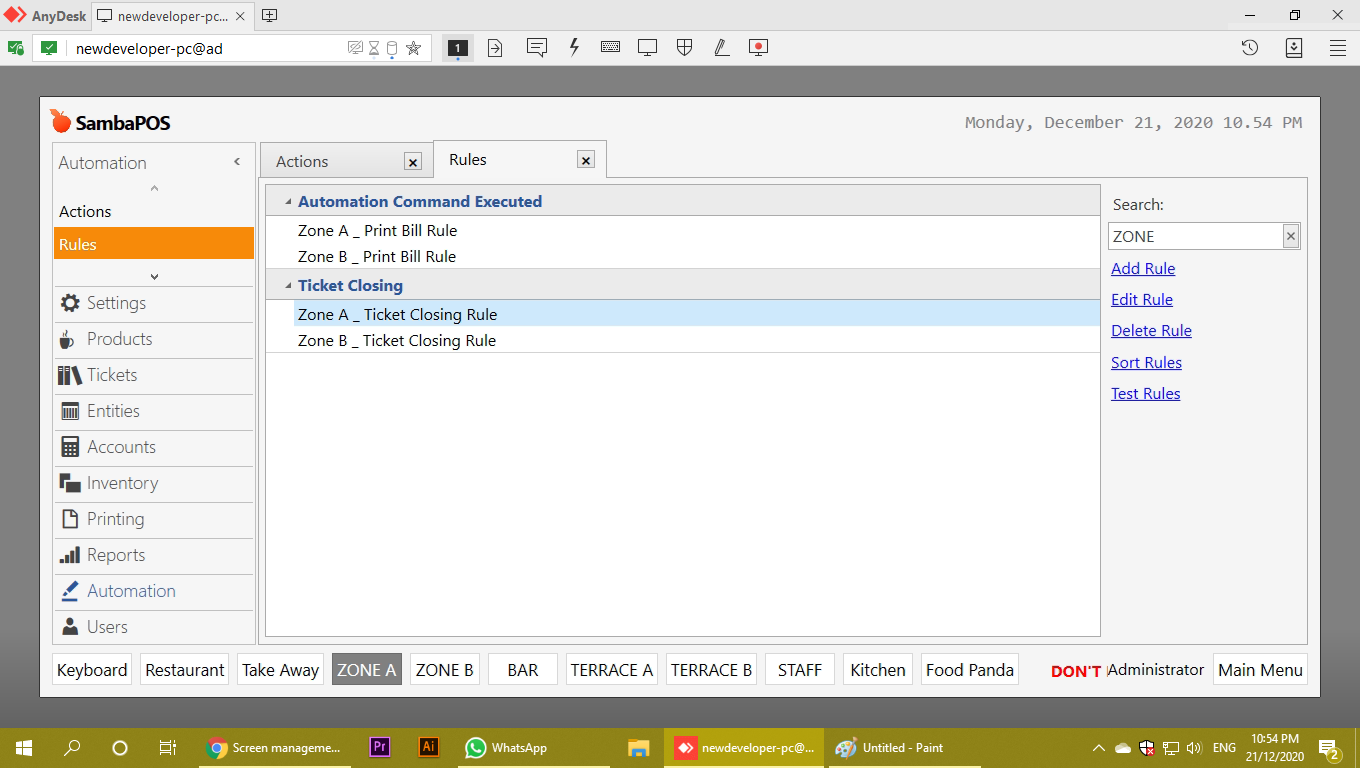Click the Main Menu button
The image size is (1360, 768).
[x=1260, y=670]
